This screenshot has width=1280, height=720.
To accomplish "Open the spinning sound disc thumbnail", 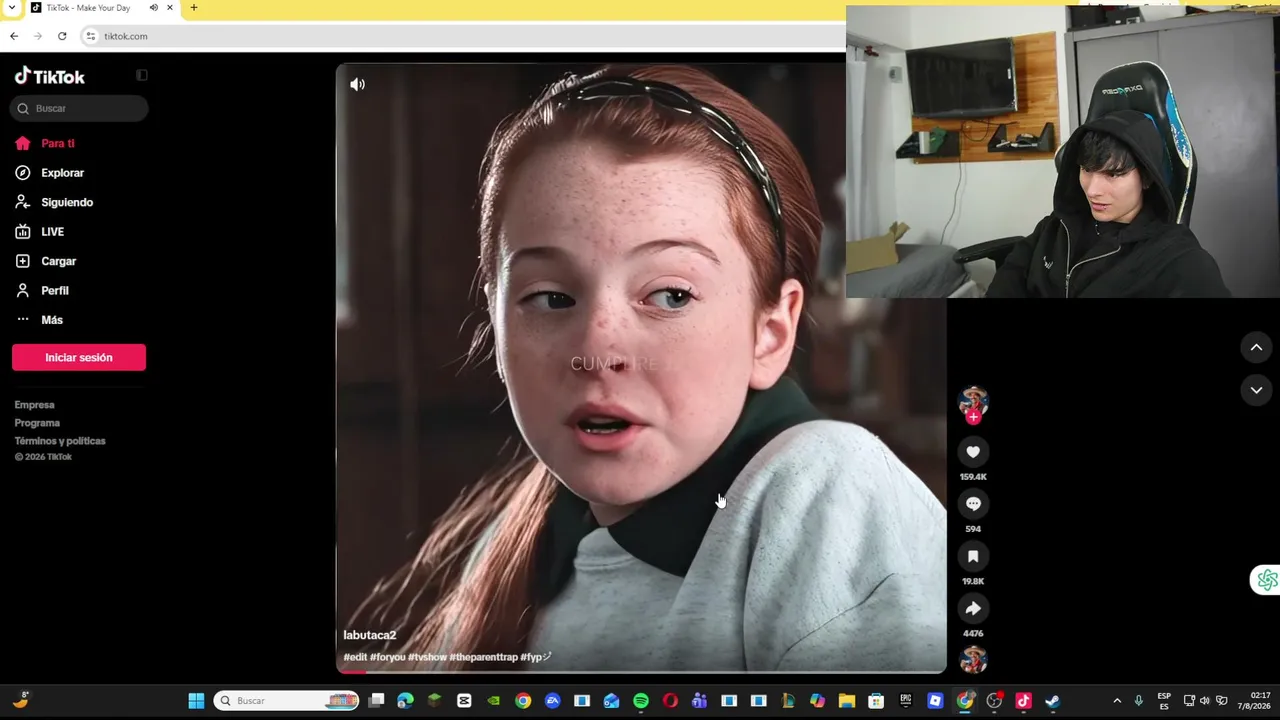I will [973, 660].
